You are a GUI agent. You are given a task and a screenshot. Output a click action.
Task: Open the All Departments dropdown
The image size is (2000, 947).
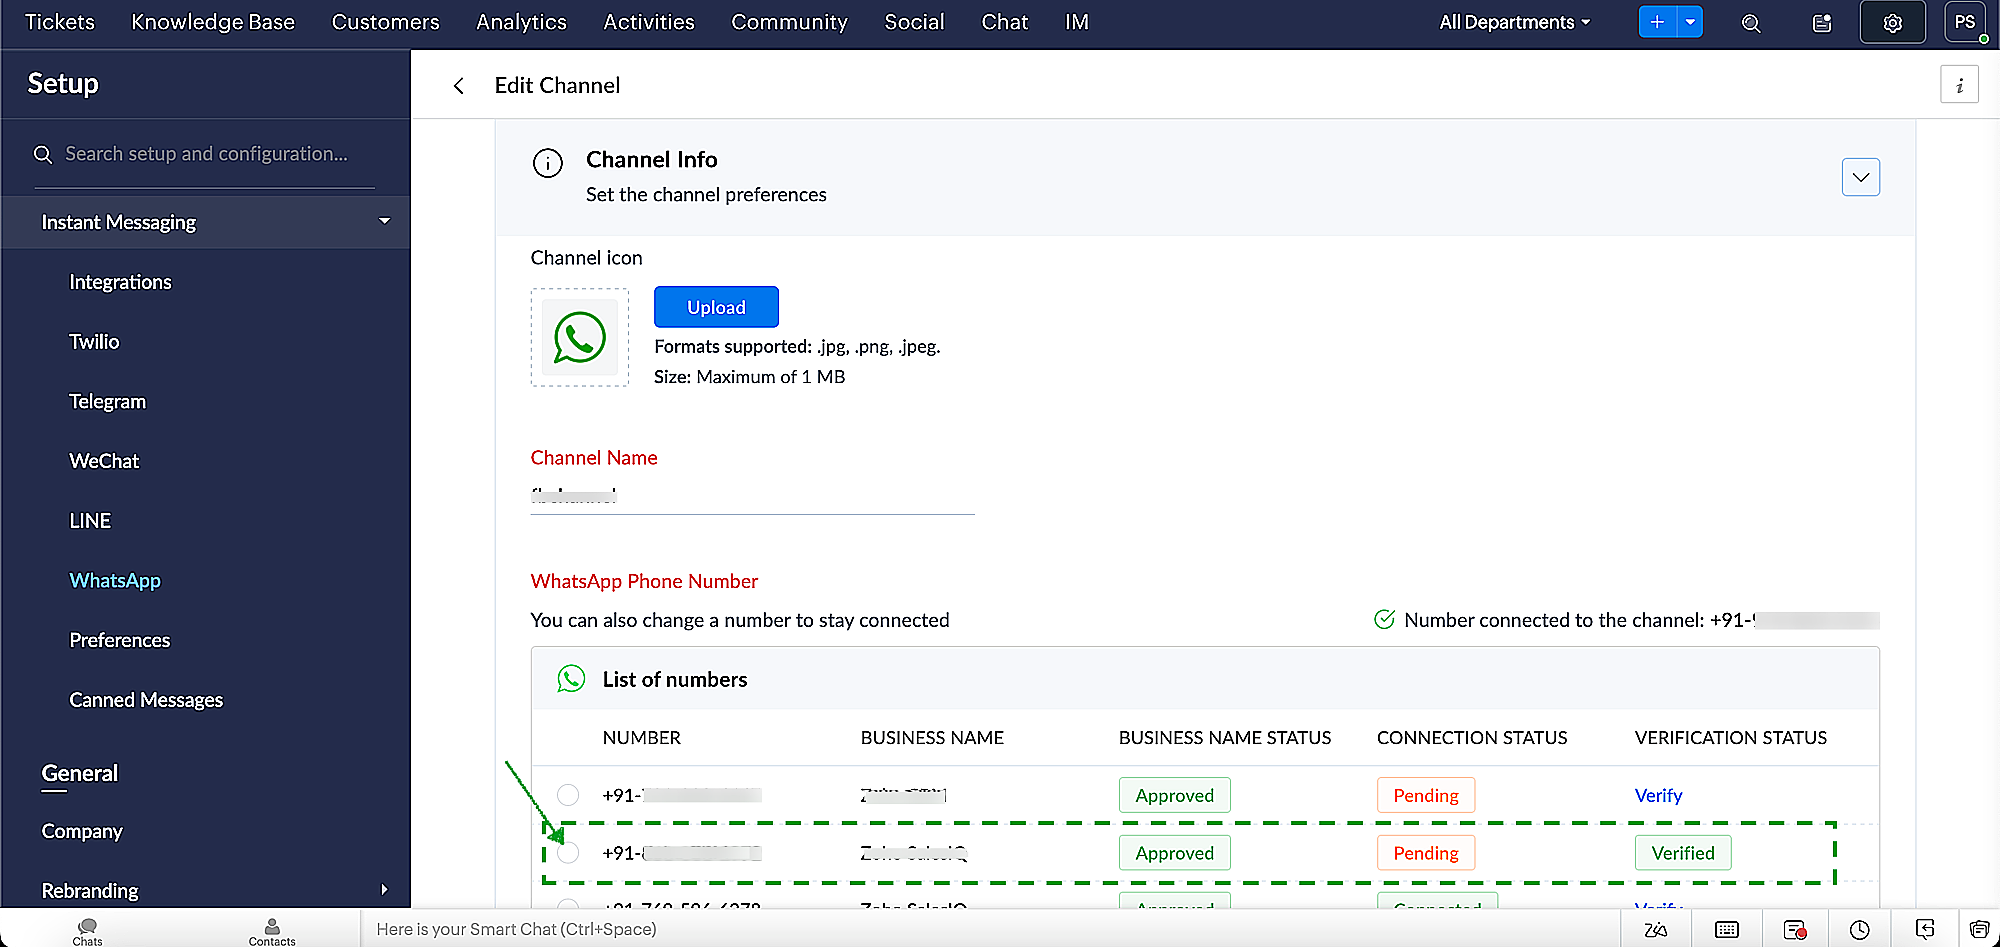point(1514,22)
